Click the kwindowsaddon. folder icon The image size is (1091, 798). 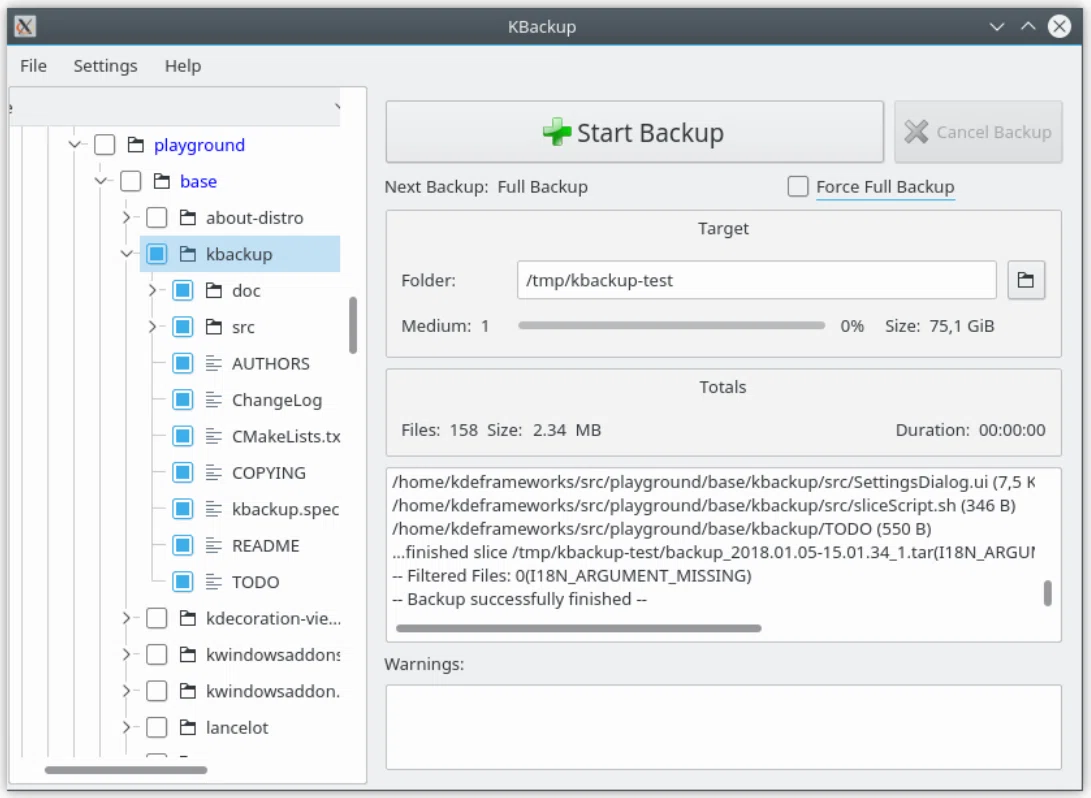[x=187, y=691]
